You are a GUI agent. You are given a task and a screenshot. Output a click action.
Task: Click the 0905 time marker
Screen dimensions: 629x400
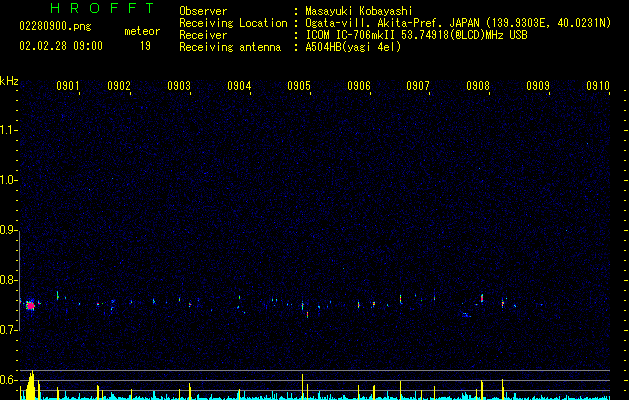pyautogui.click(x=299, y=86)
